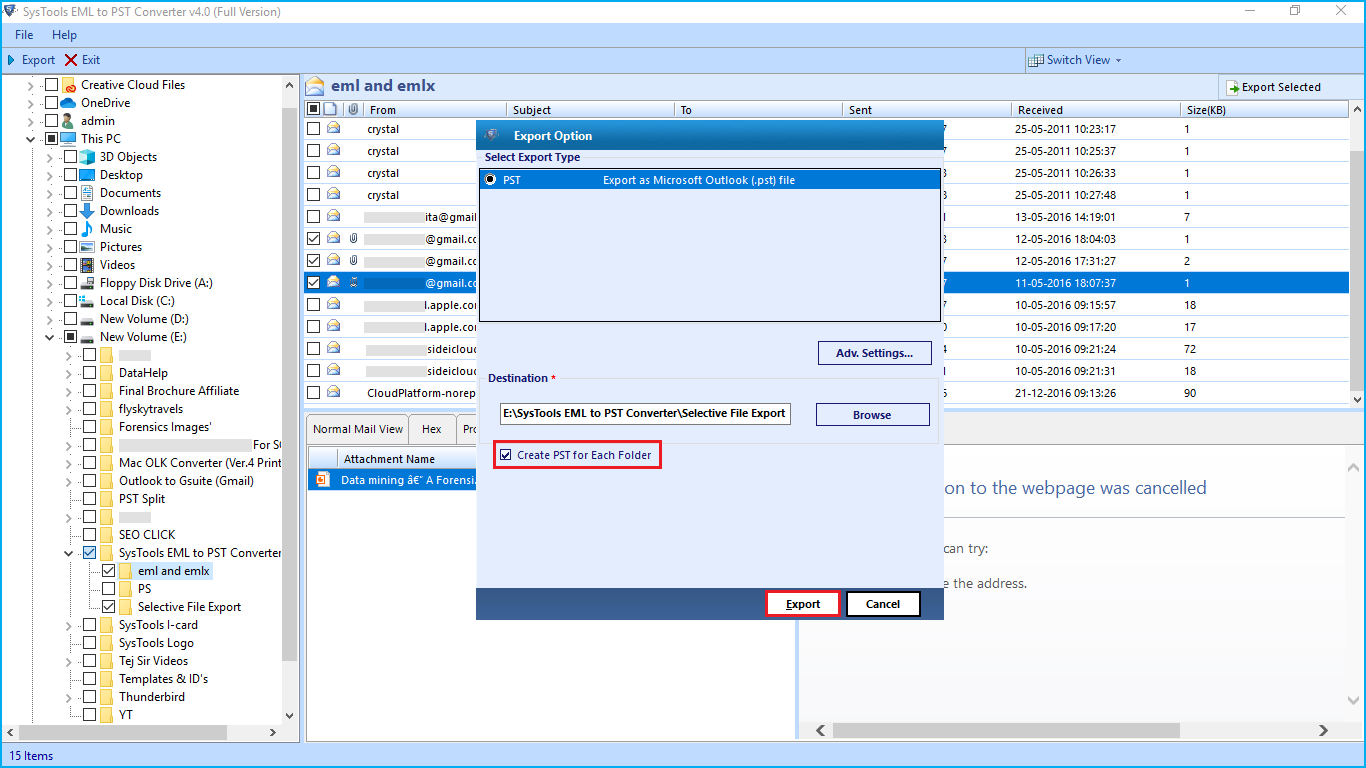Expand the Creative Cloud Files node
This screenshot has width=1366, height=768.
tap(31, 85)
